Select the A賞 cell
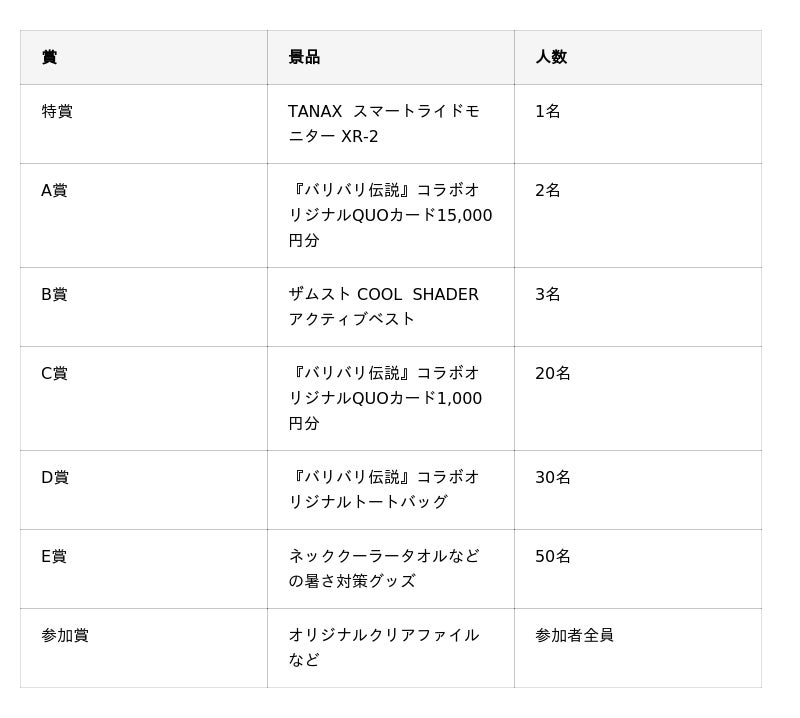Screen dimensions: 800x718 tap(143, 215)
